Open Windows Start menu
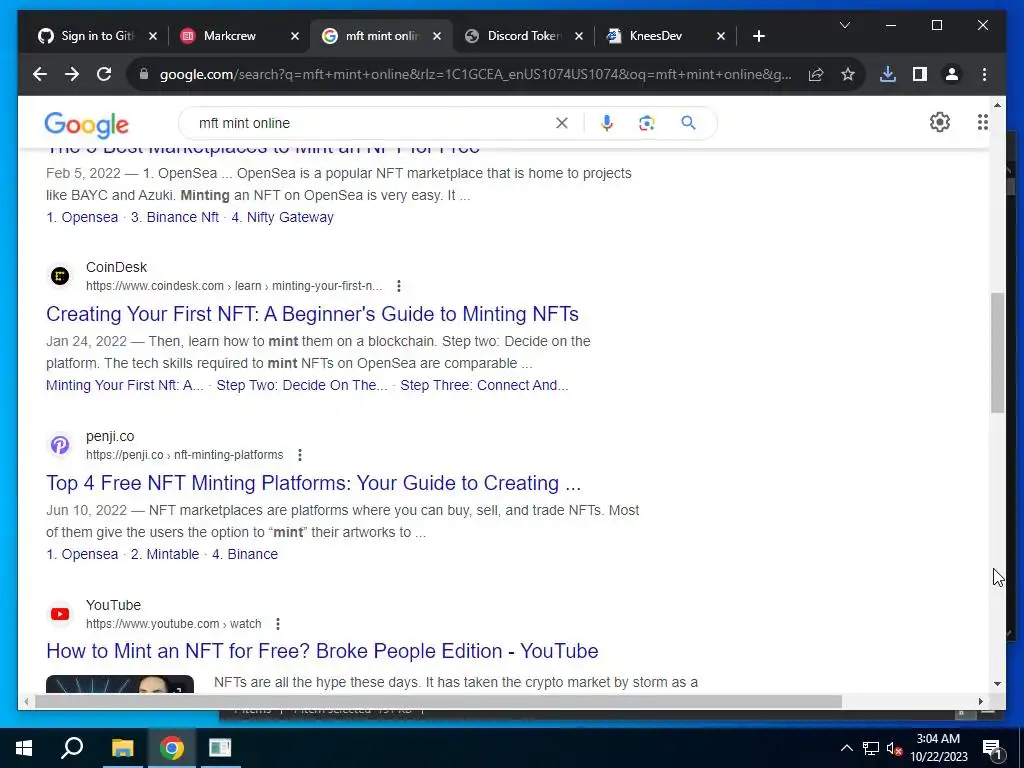 [24, 748]
